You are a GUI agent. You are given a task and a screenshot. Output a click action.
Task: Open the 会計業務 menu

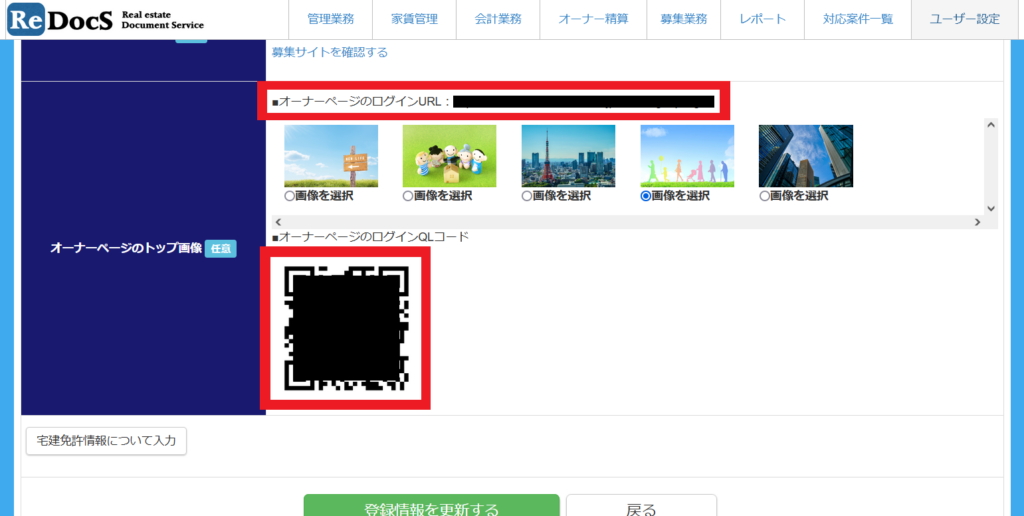tap(498, 20)
